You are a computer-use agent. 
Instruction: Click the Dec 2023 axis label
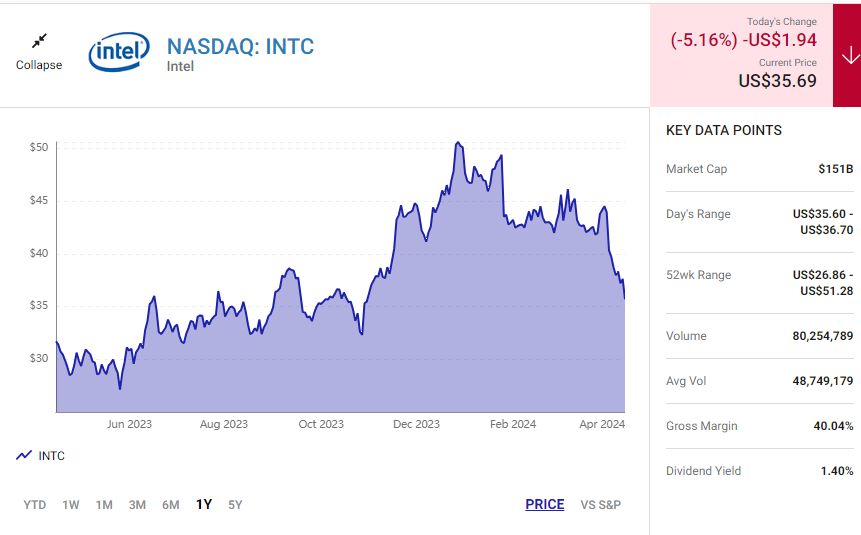point(416,424)
